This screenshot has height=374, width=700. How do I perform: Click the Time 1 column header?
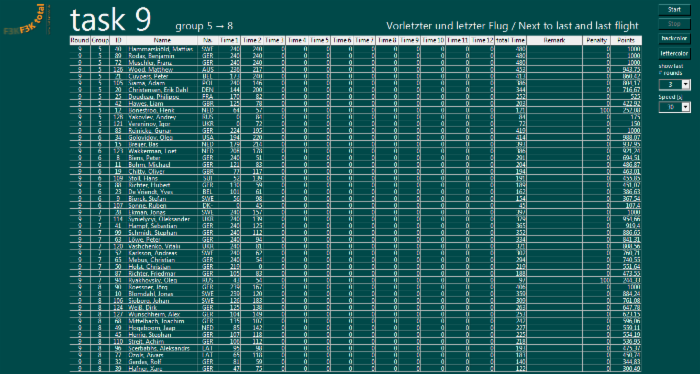pos(229,40)
